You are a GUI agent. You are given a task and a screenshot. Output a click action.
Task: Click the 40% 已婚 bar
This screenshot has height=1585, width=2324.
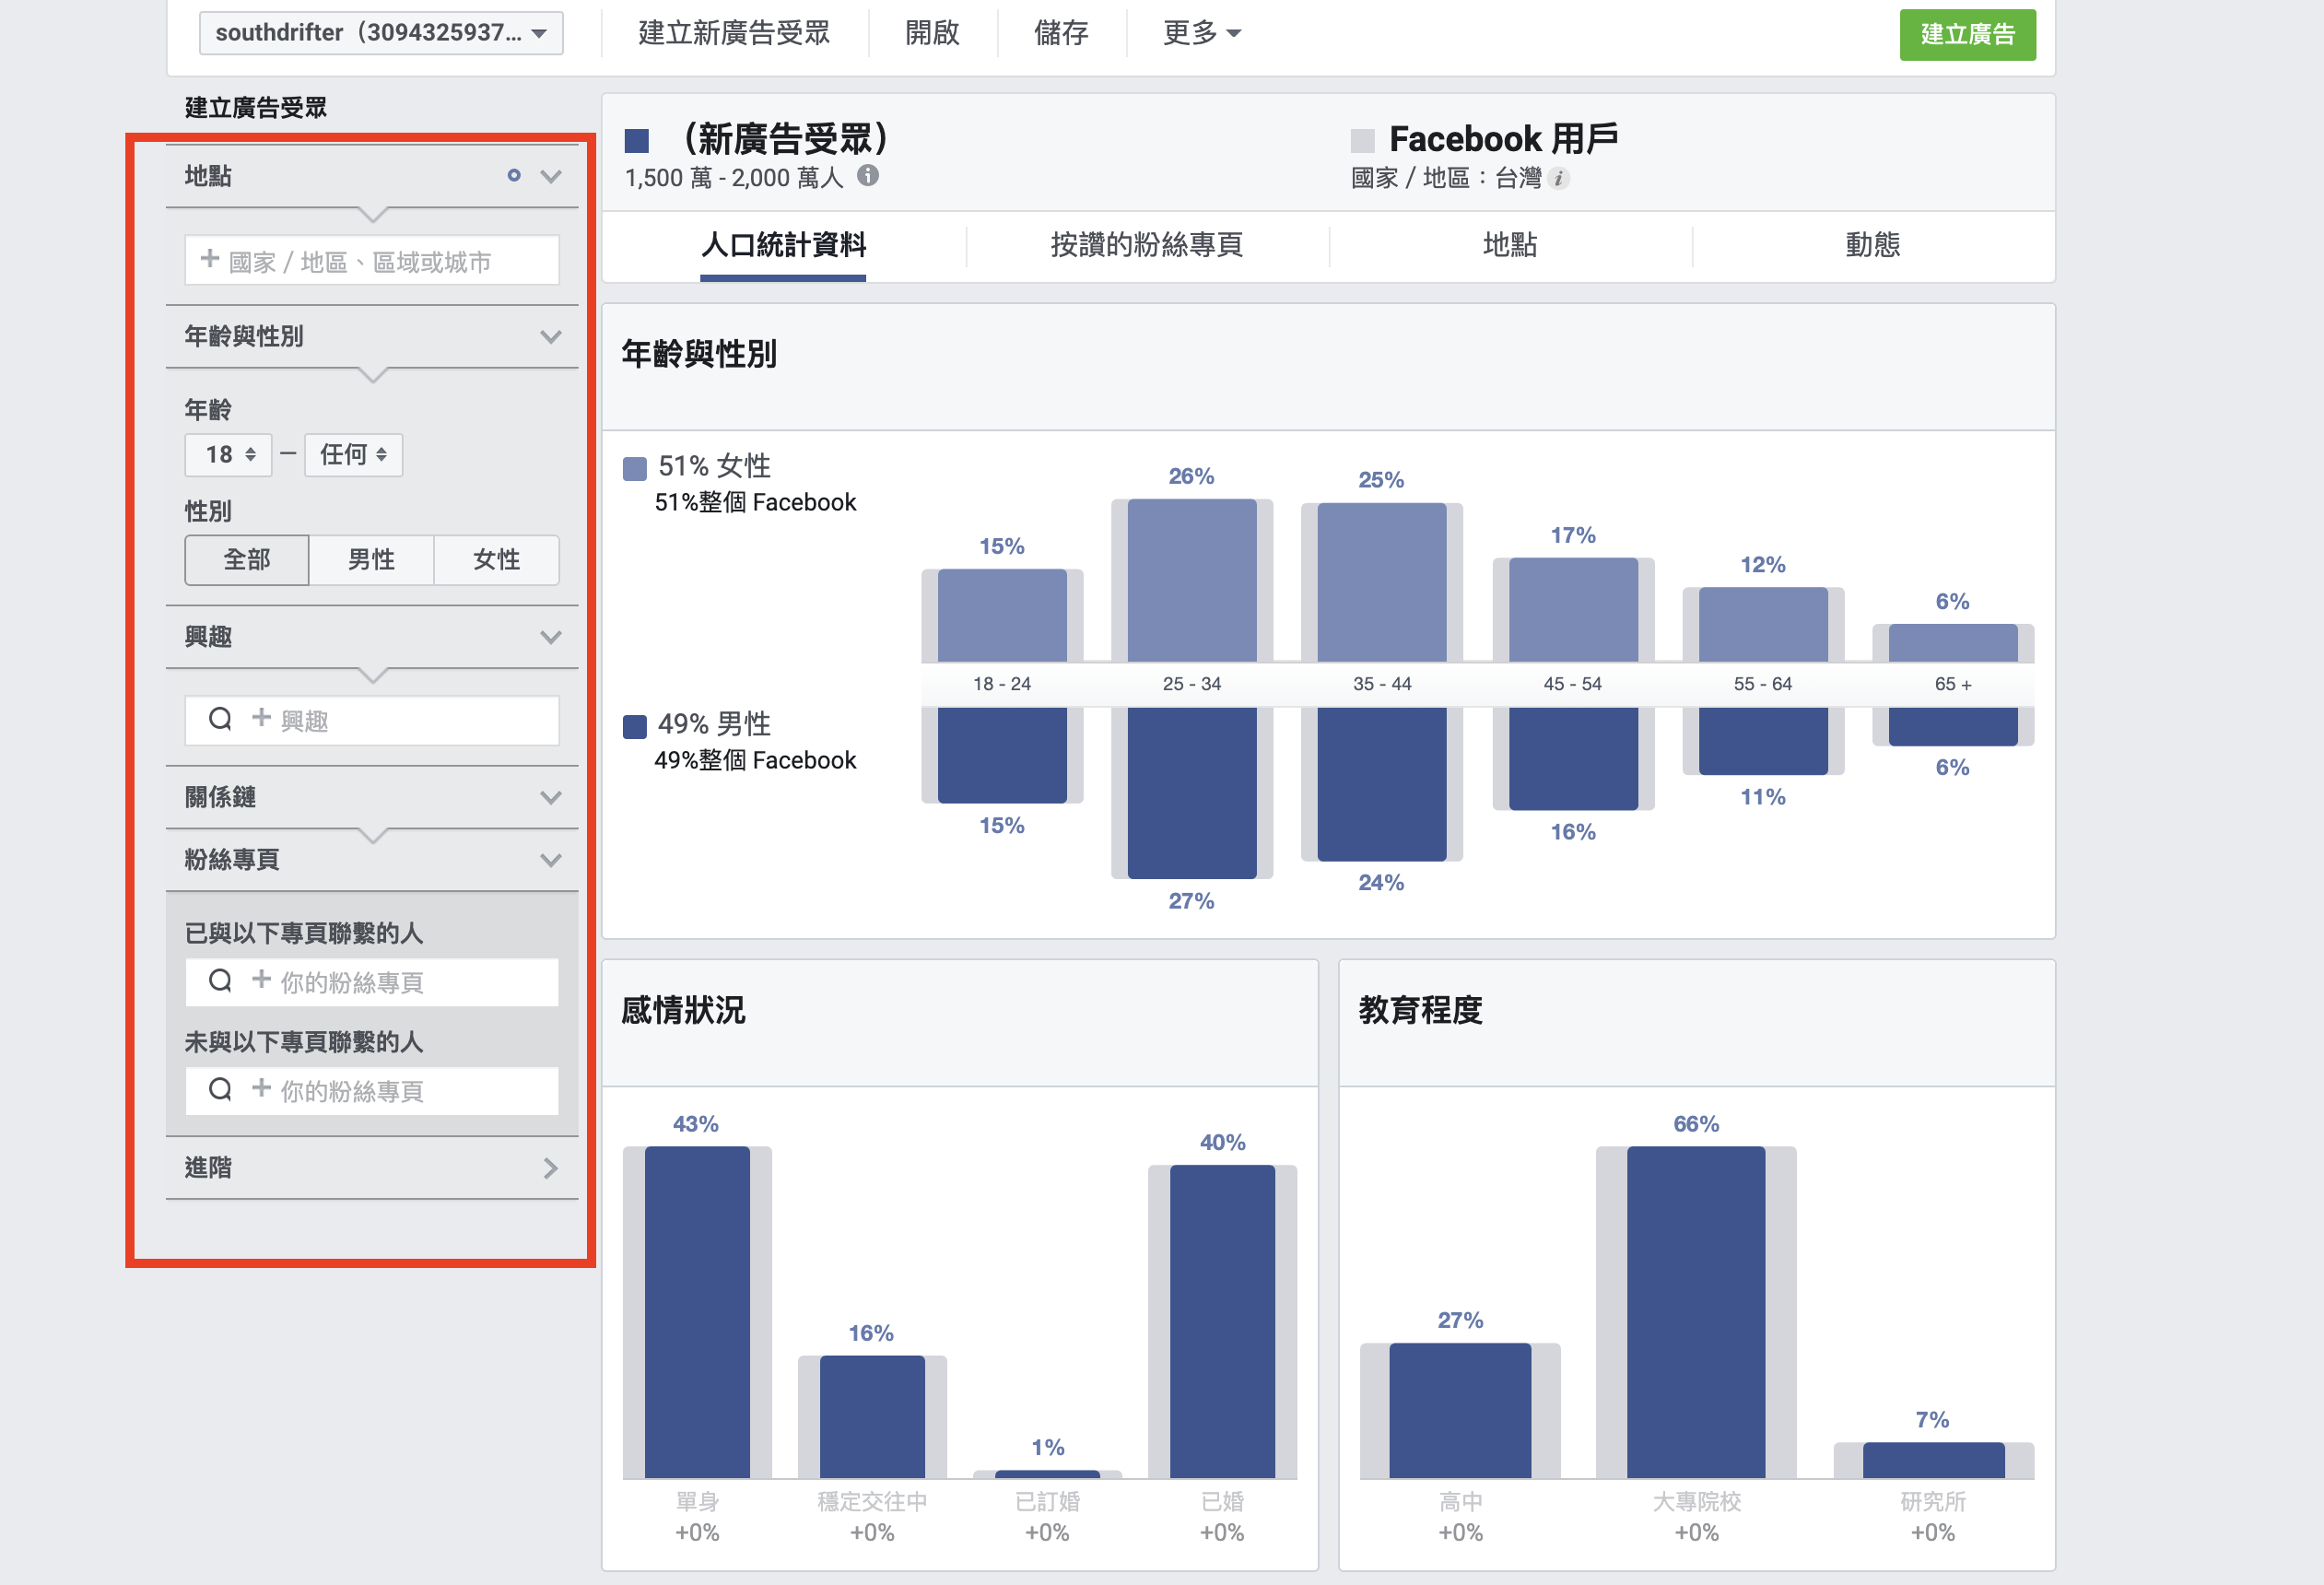(1222, 1321)
